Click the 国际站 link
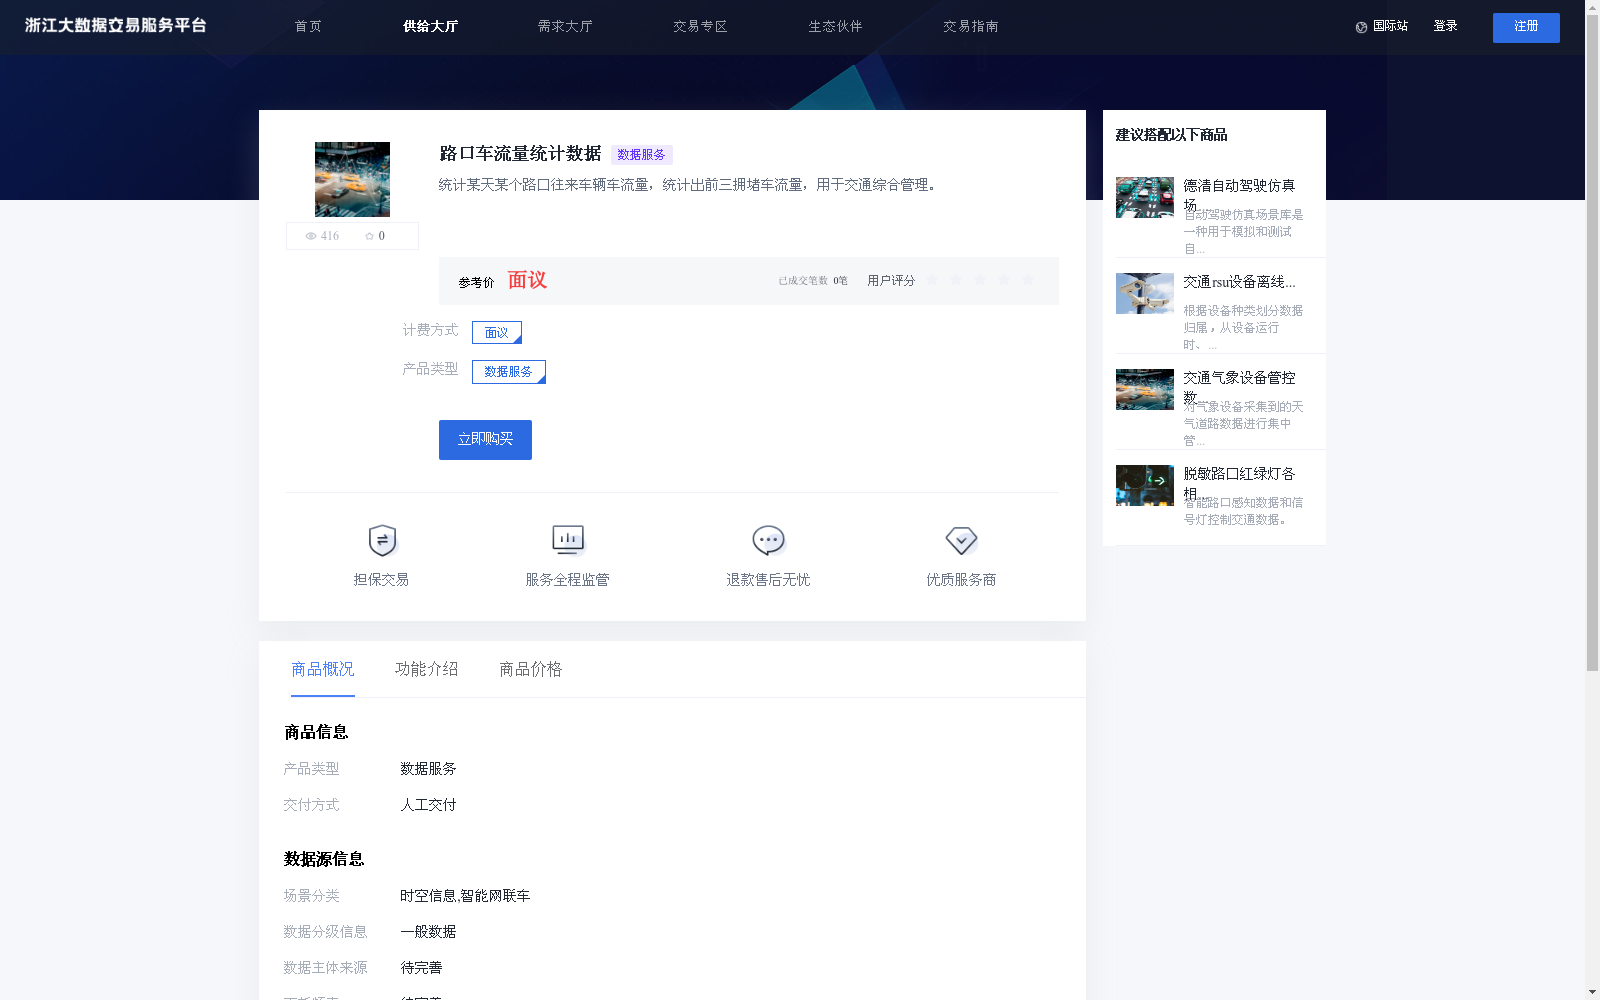Viewport: 1600px width, 1000px height. click(x=1390, y=27)
